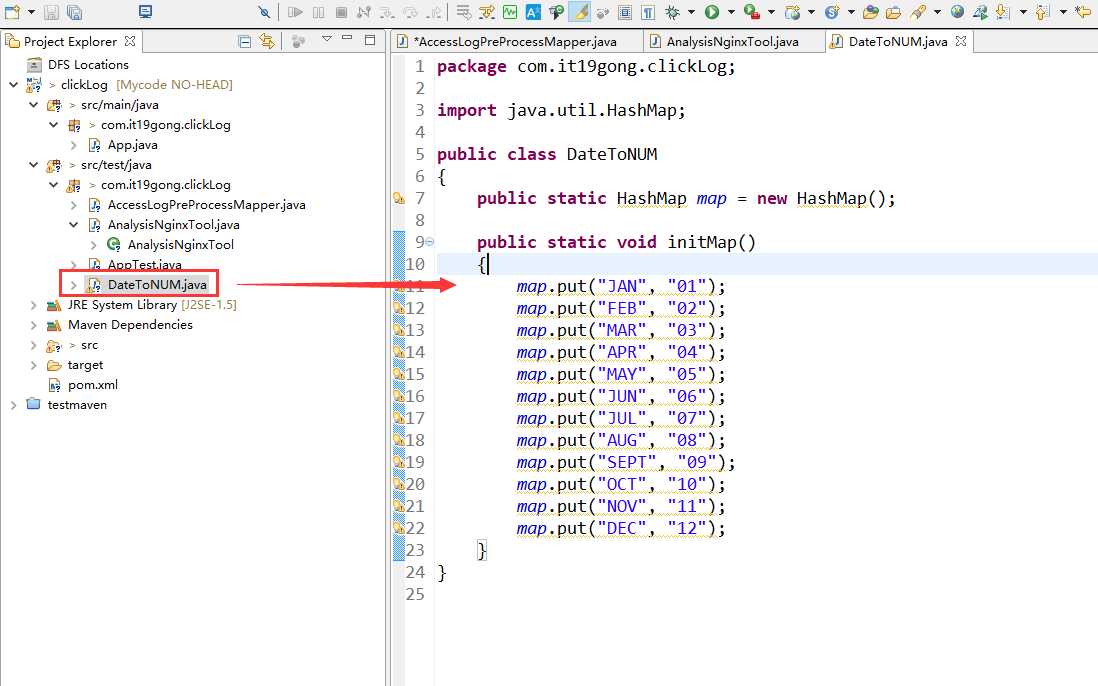Close the Project Explorer view tab

click(130, 41)
